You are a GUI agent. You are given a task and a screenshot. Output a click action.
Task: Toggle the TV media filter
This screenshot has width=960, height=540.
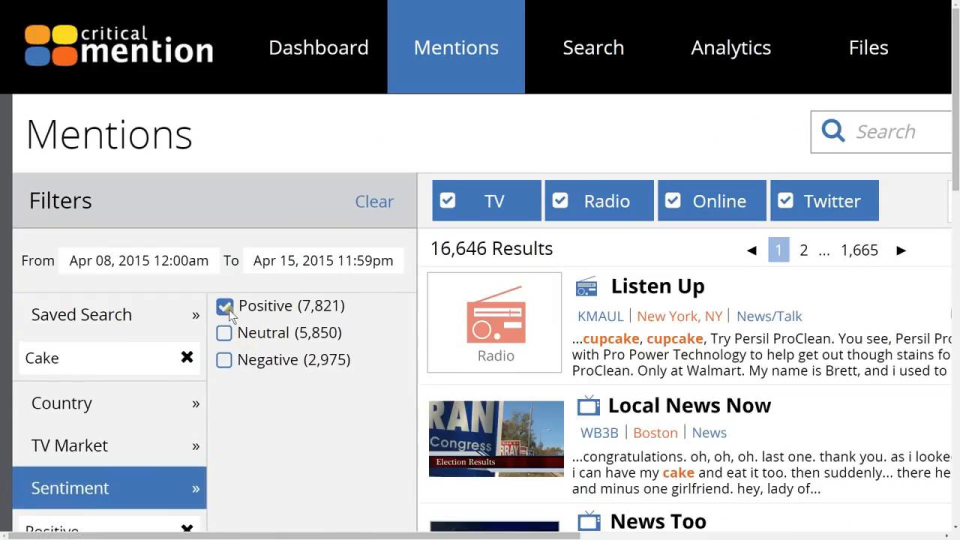pos(487,201)
